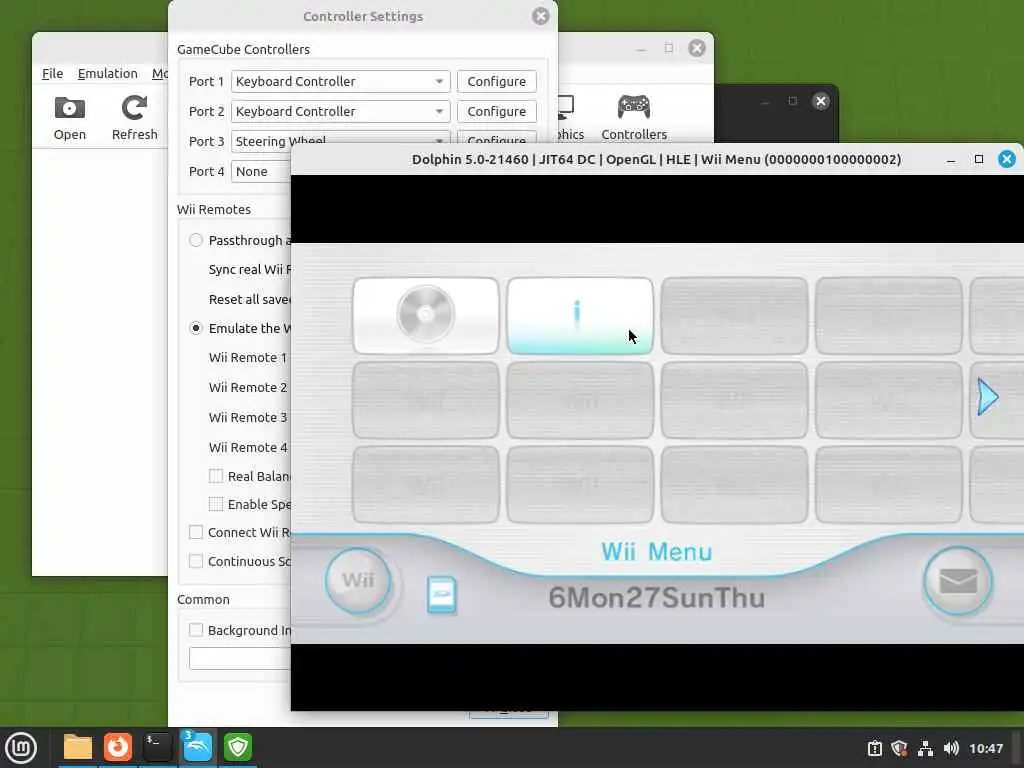
Task: Toggle the Connect Wii Remotes checkbox
Action: point(196,532)
